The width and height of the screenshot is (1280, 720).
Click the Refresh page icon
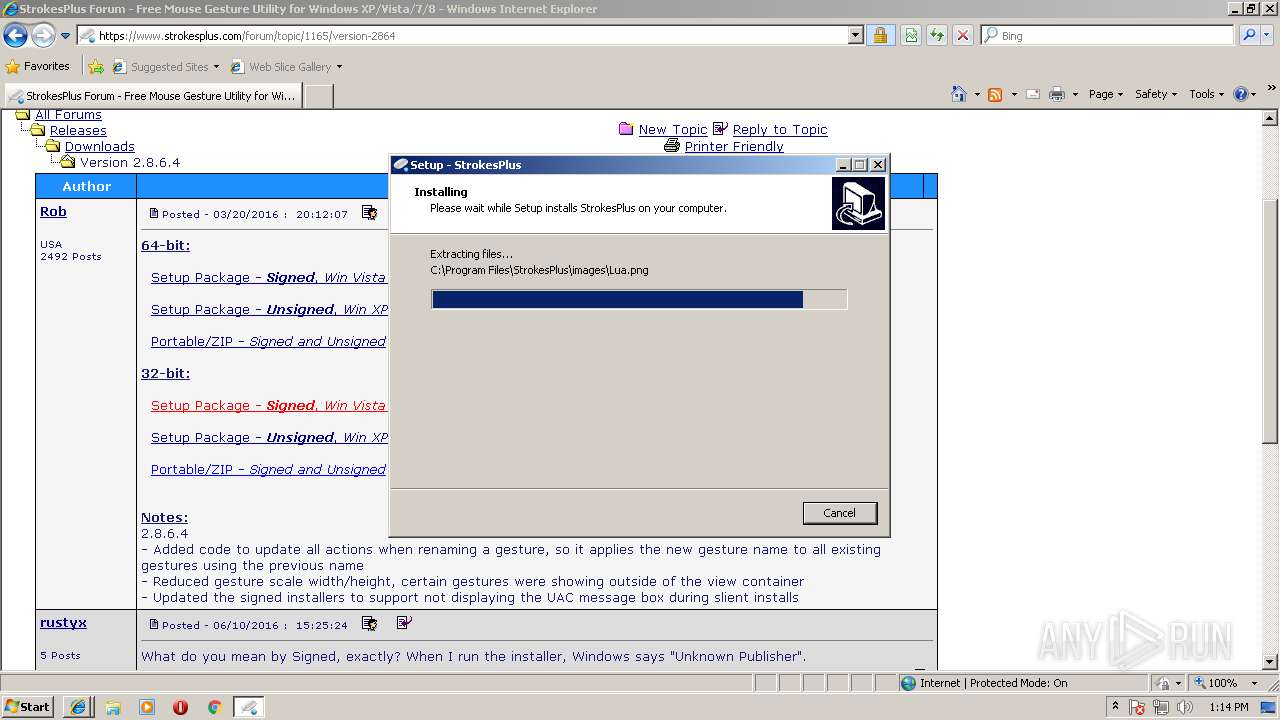click(937, 35)
